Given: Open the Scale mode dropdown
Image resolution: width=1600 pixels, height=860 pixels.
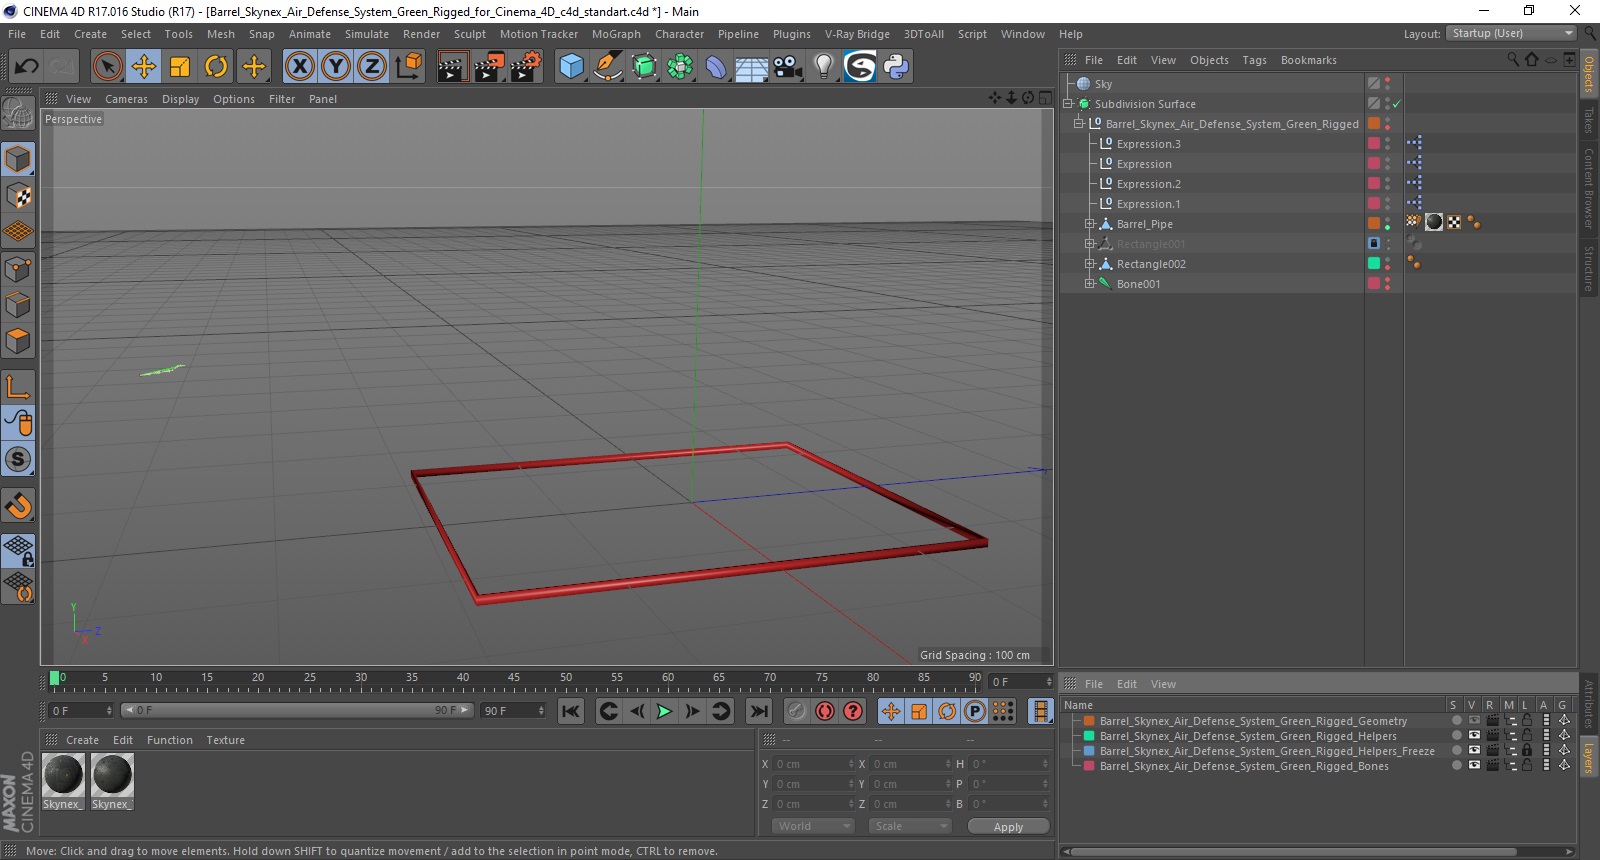Looking at the screenshot, I should tap(910, 826).
